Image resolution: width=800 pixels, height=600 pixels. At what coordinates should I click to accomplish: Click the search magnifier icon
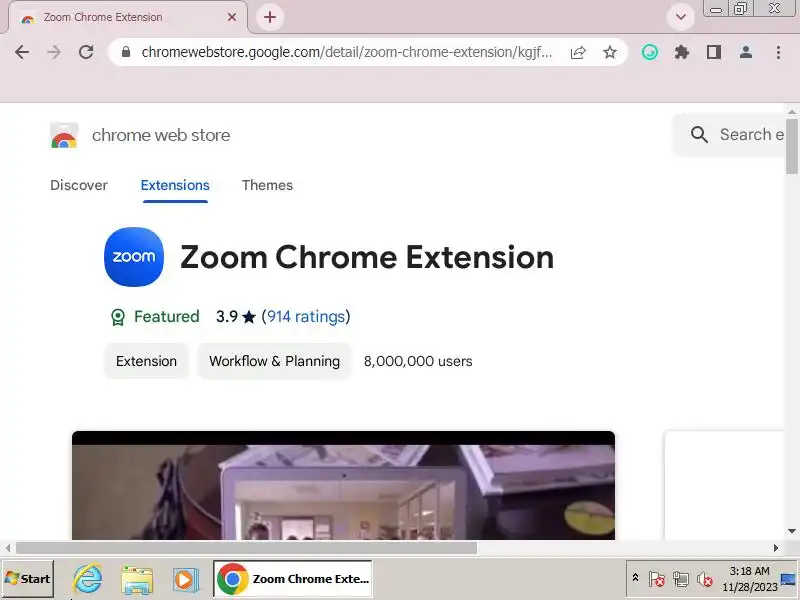click(x=699, y=135)
